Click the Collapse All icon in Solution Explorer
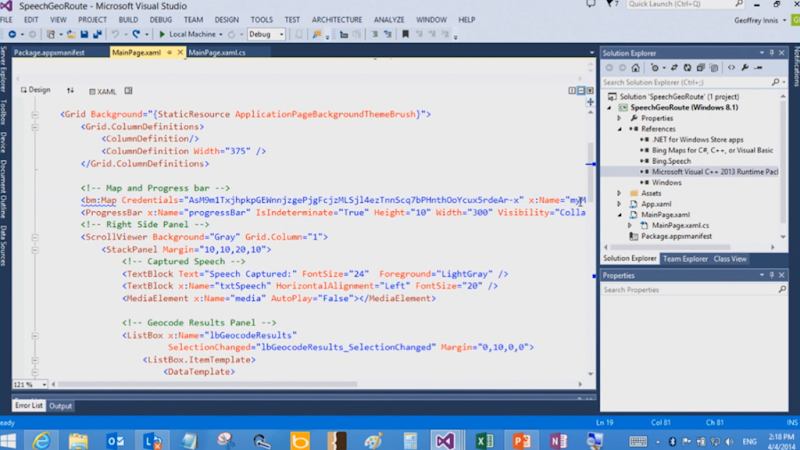This screenshot has width=800, height=450. pyautogui.click(x=701, y=68)
